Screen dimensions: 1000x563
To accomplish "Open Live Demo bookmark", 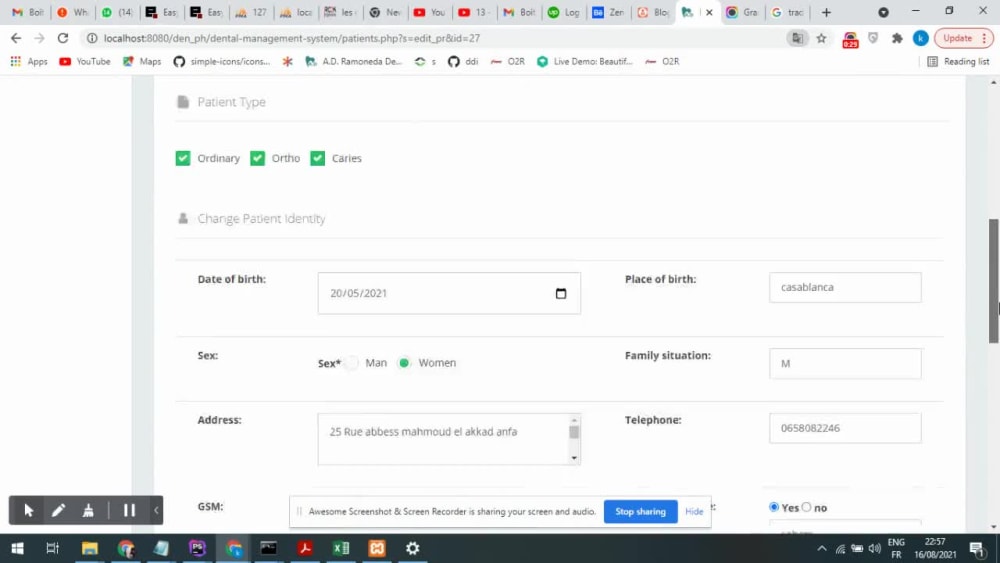I will coord(585,61).
